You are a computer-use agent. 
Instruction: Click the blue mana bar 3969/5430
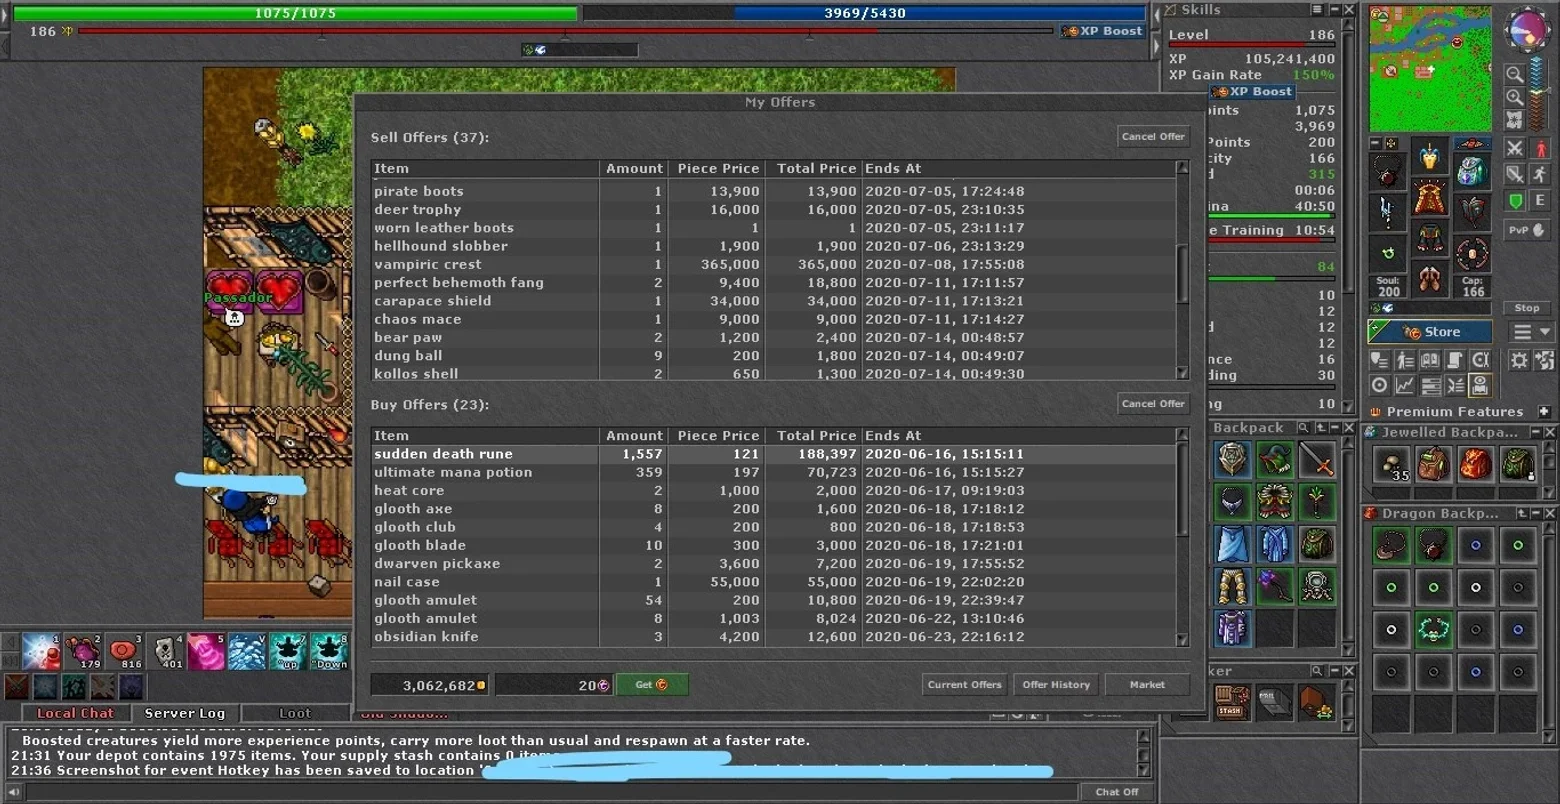pos(865,14)
